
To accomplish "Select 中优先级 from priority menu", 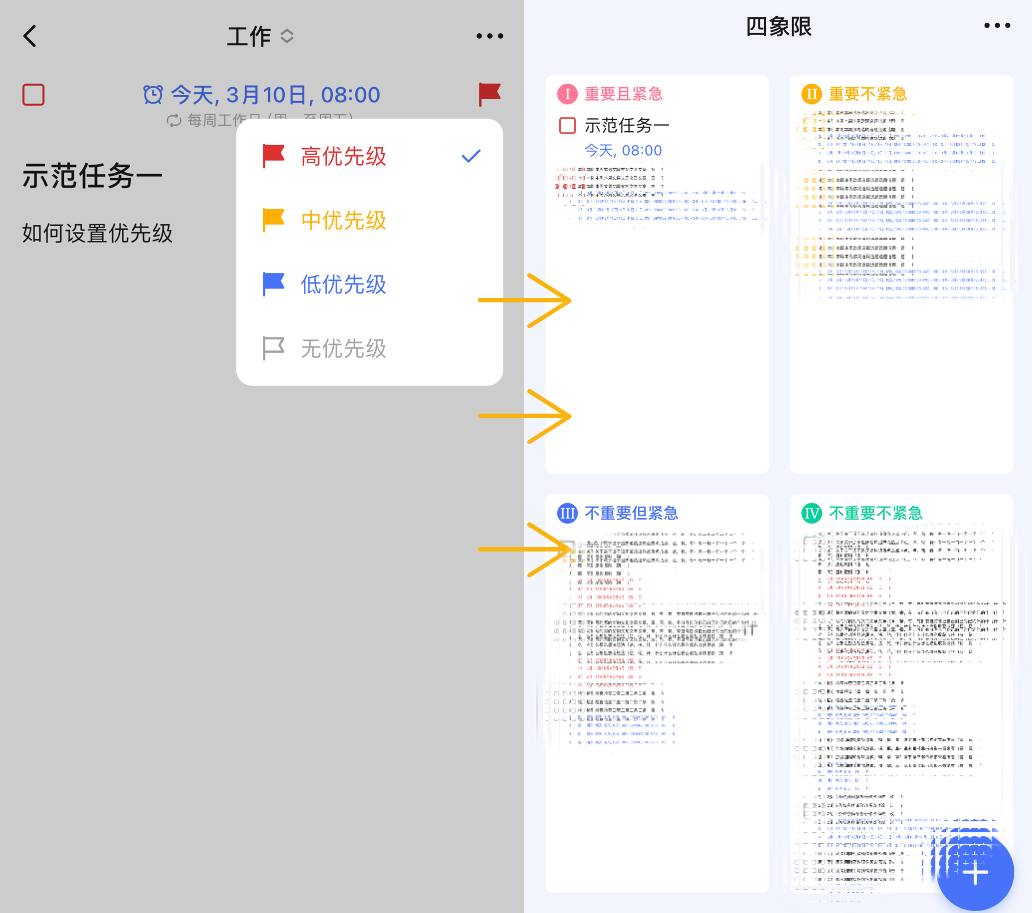I will 369,221.
